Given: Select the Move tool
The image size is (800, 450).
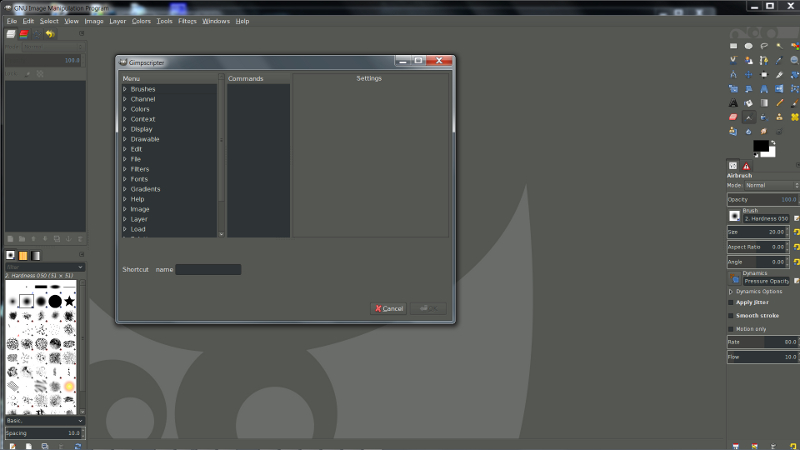Looking at the screenshot, I should pos(748,74).
